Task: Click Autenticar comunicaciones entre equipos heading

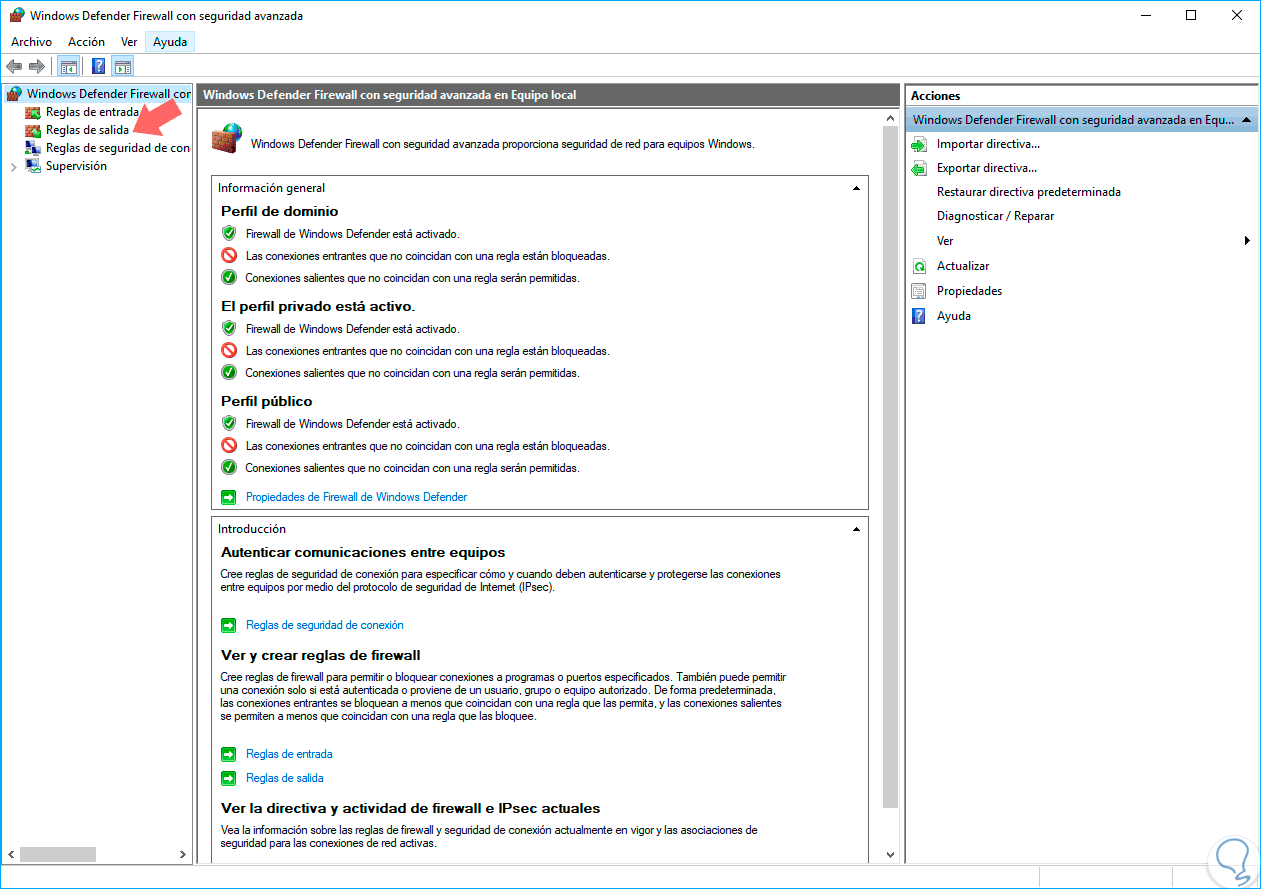Action: pyautogui.click(x=363, y=552)
